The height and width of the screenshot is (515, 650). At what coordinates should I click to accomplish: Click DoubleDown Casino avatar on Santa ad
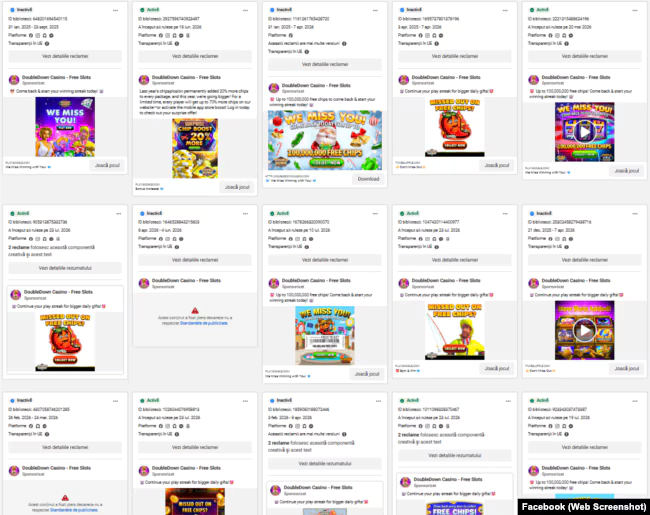[x=274, y=88]
